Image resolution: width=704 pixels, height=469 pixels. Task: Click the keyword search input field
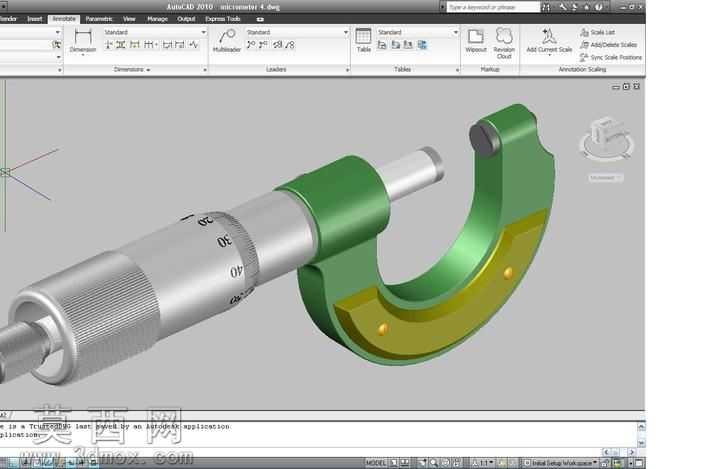[493, 7]
